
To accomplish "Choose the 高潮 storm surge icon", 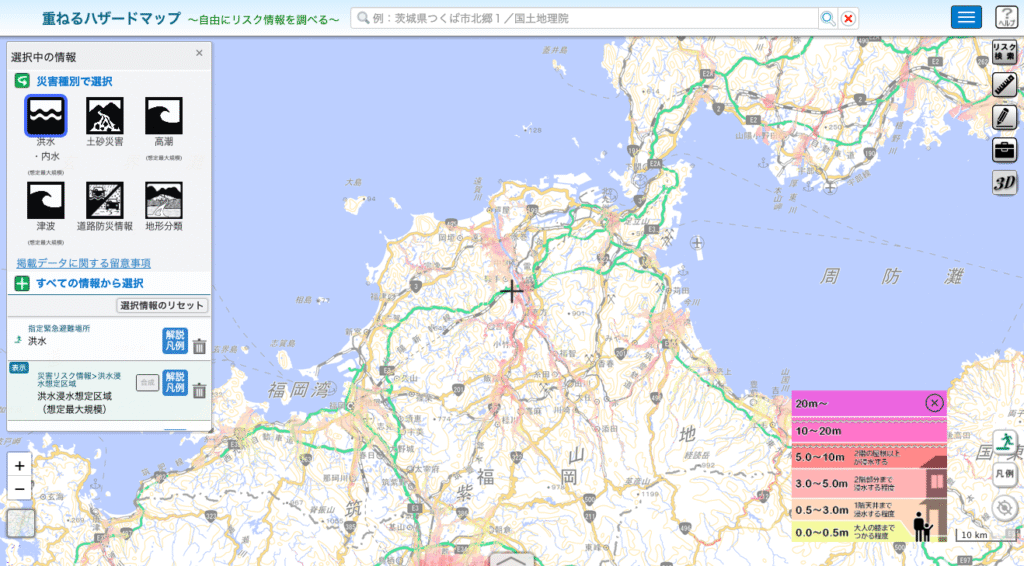I will (164, 116).
